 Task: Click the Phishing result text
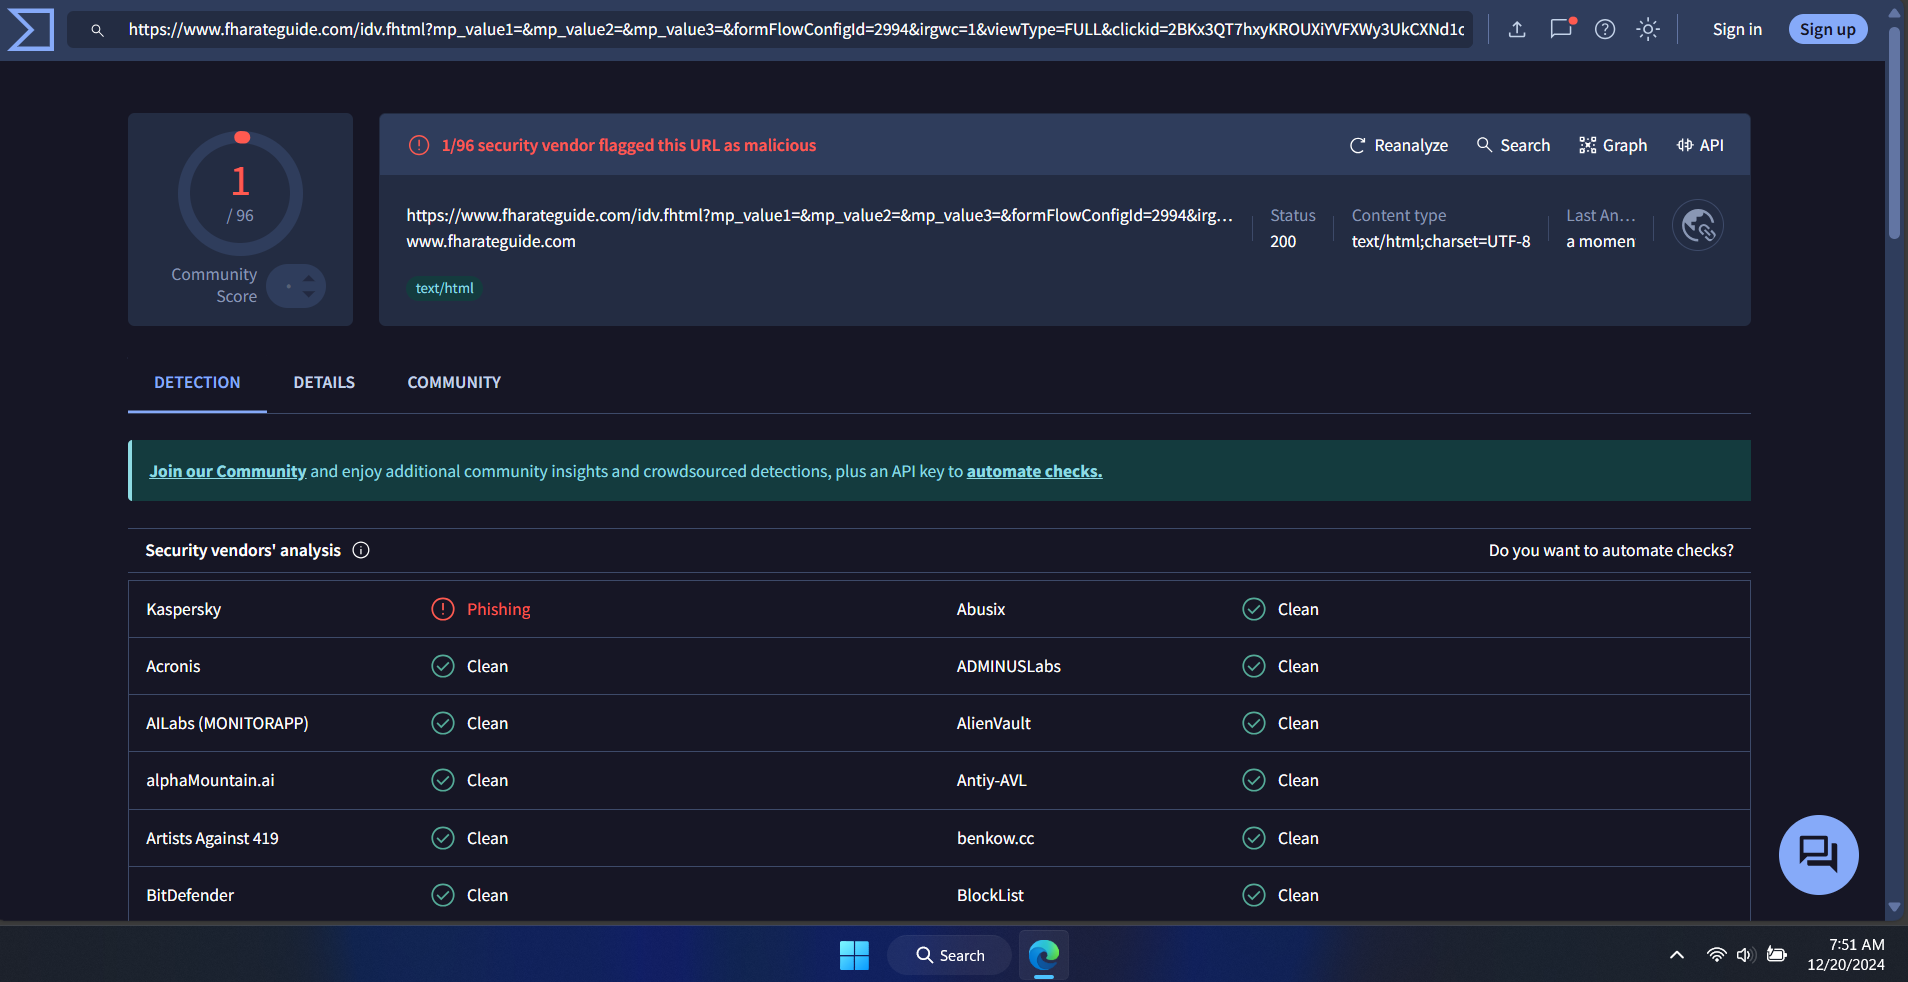pyautogui.click(x=498, y=609)
